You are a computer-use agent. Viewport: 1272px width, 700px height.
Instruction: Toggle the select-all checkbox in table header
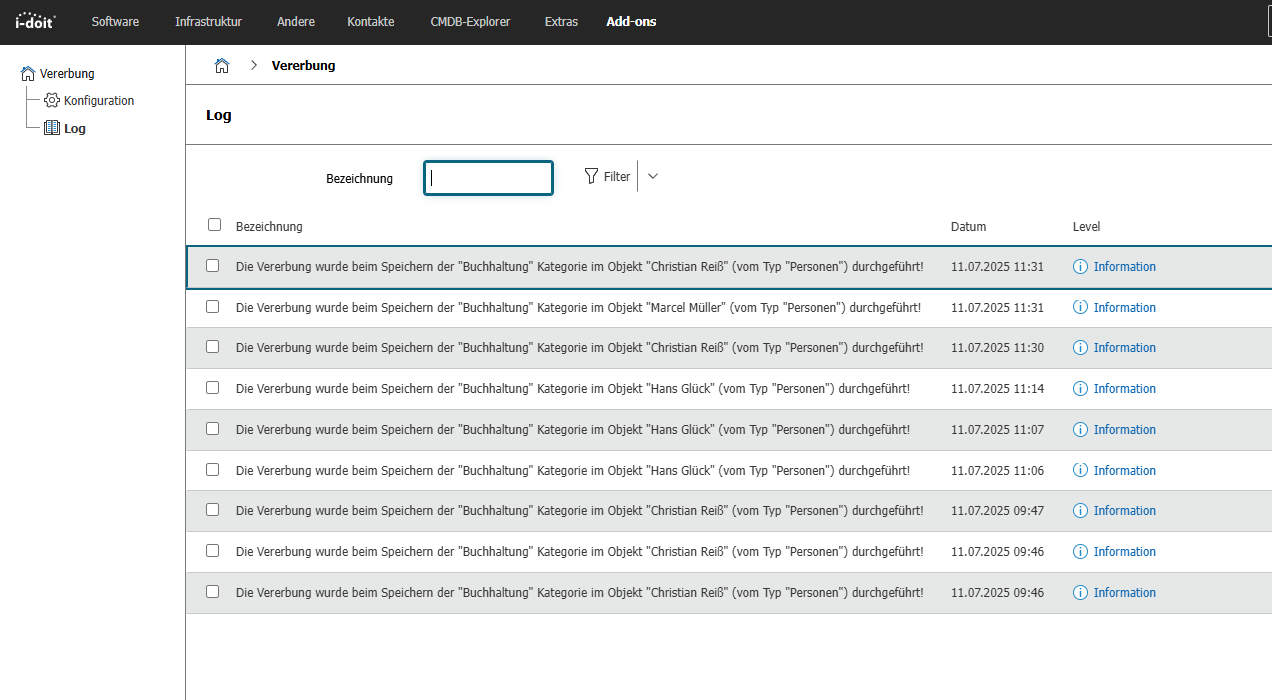[x=214, y=225]
